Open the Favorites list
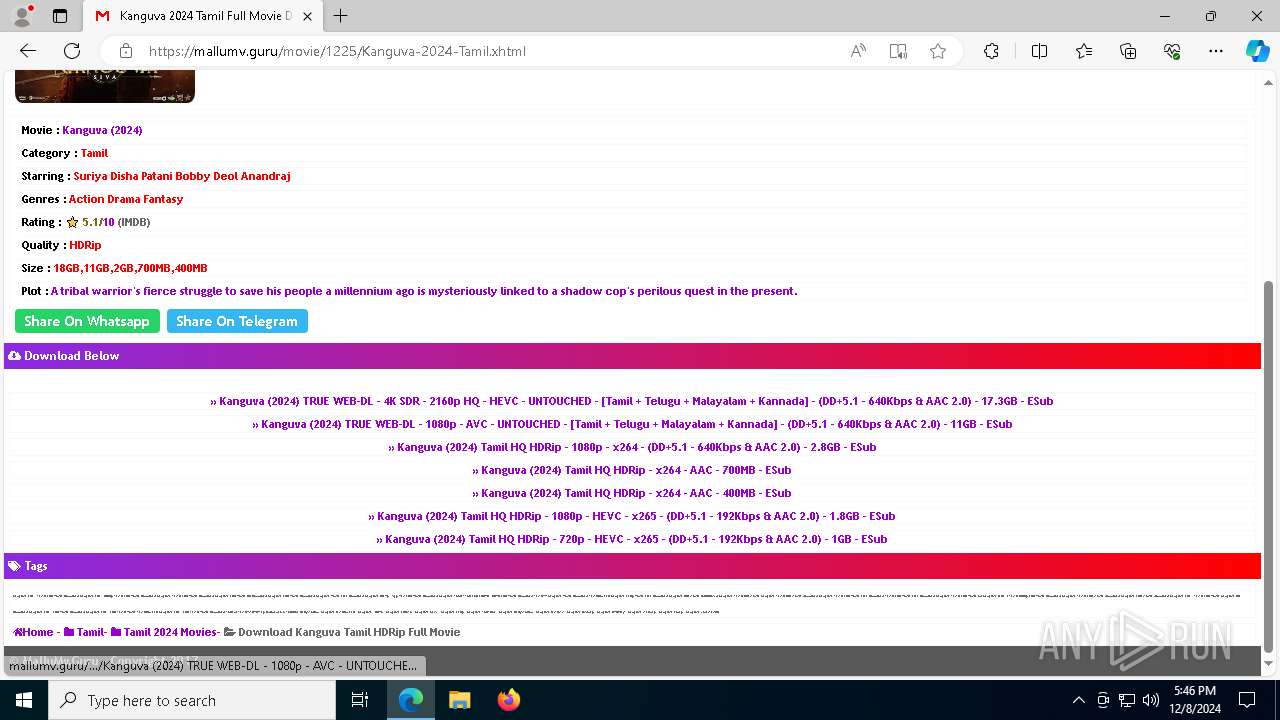The height and width of the screenshot is (720, 1280). (x=1084, y=51)
